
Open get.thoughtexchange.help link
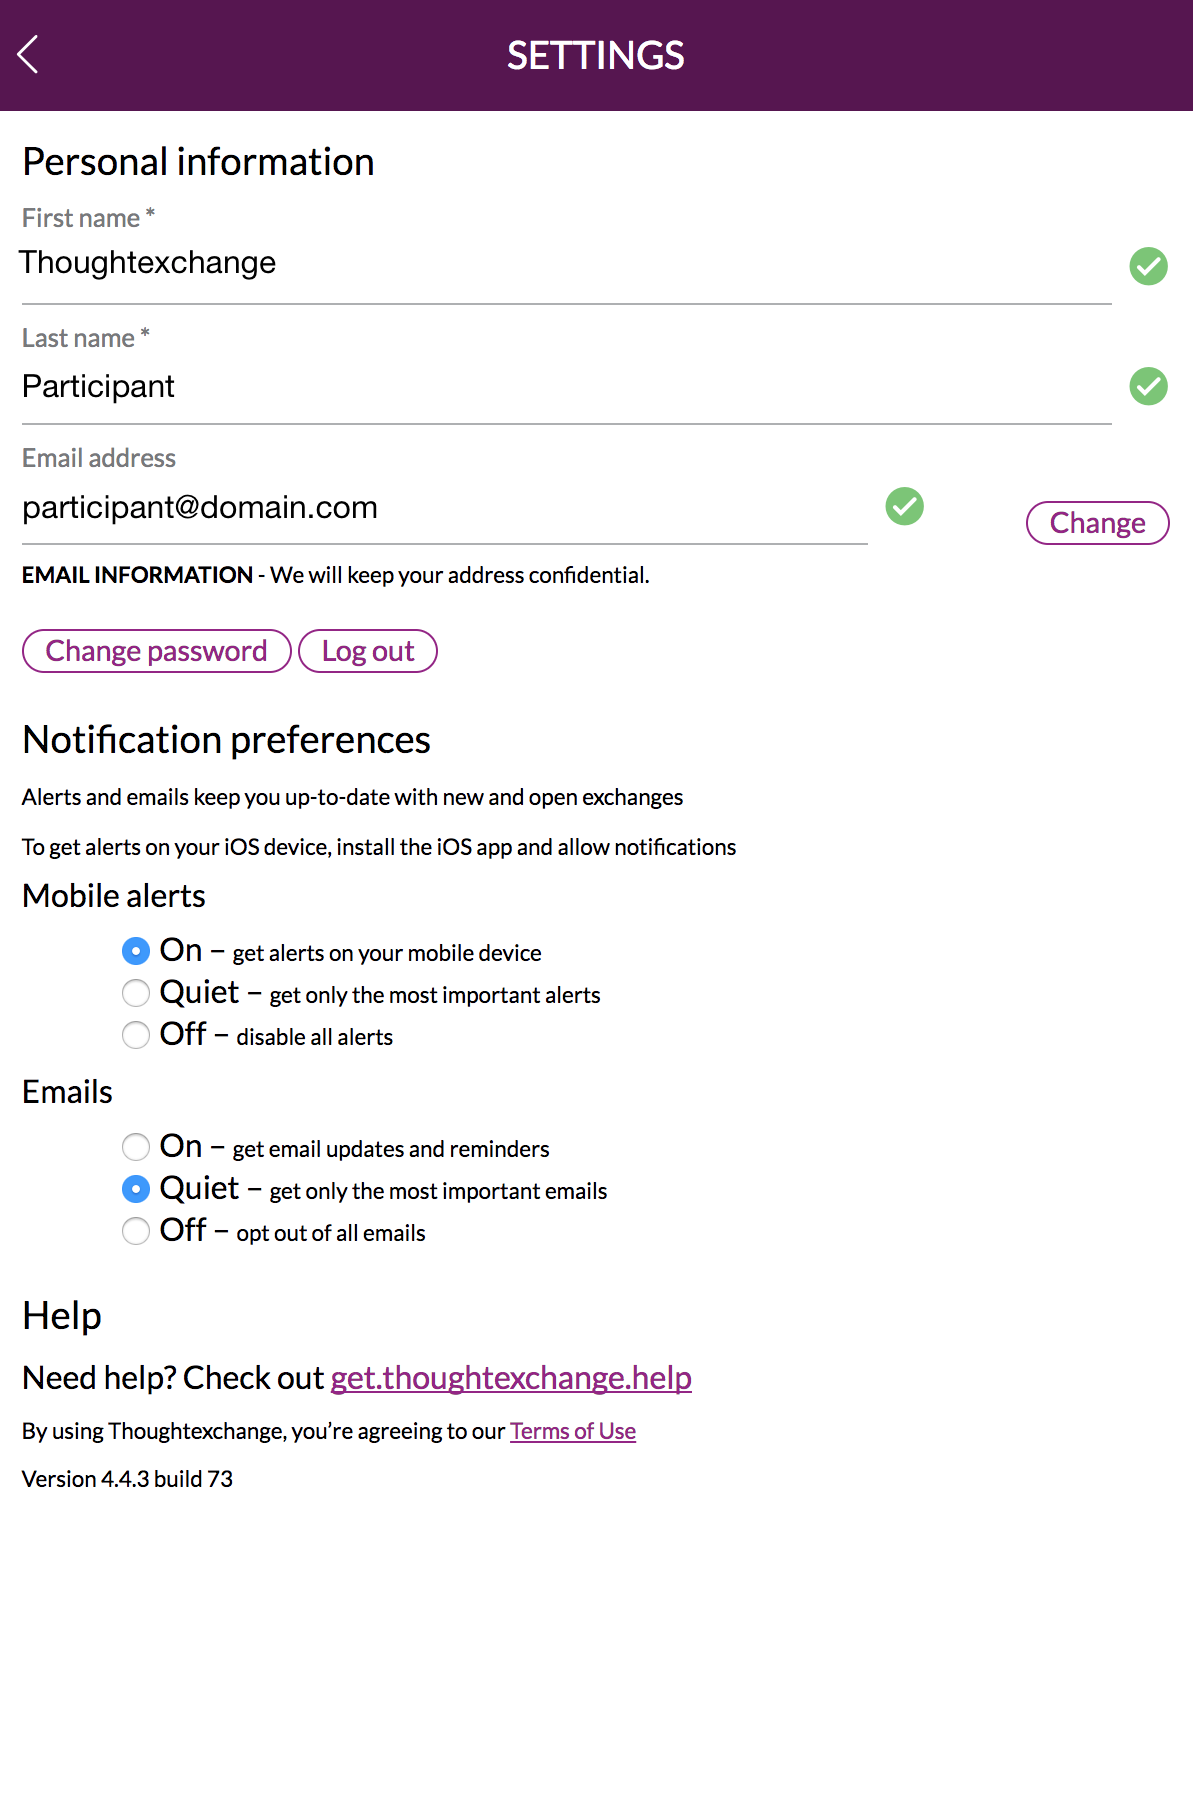pos(511,1378)
